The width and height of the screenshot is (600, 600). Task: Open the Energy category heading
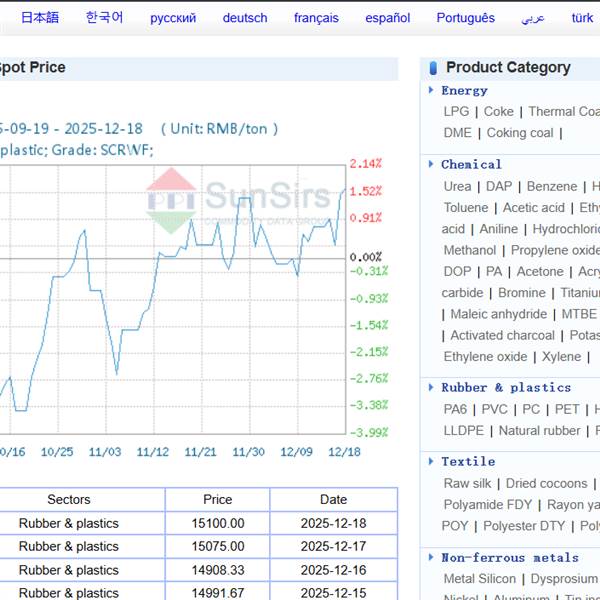point(464,91)
